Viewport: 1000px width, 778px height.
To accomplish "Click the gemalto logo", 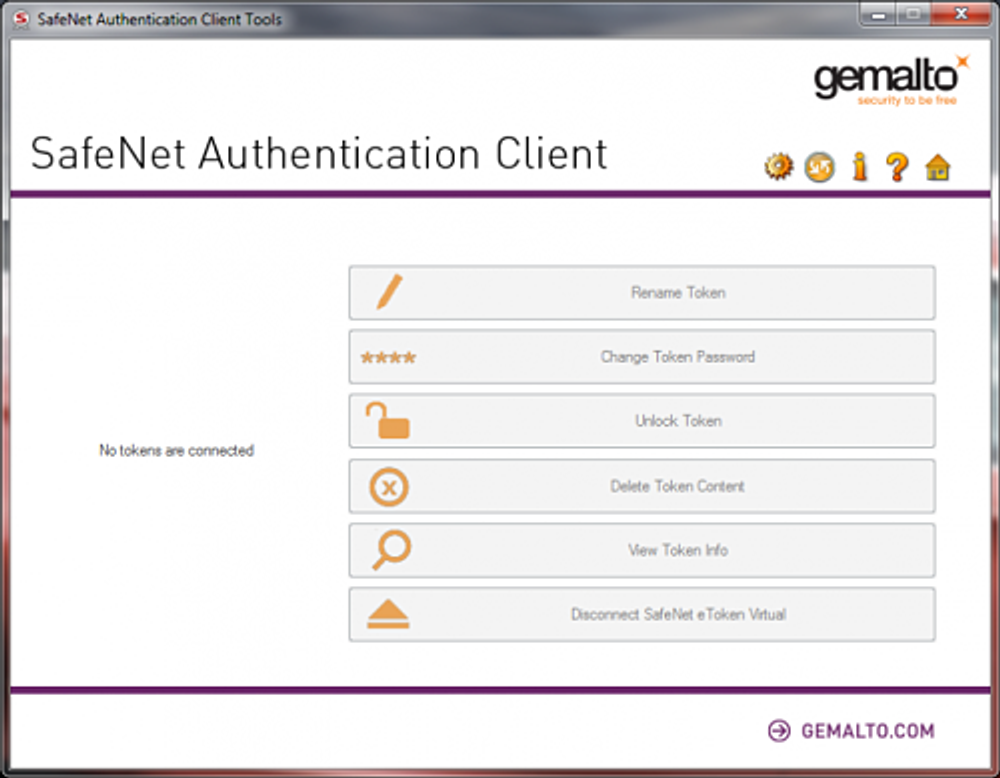I will pyautogui.click(x=892, y=81).
